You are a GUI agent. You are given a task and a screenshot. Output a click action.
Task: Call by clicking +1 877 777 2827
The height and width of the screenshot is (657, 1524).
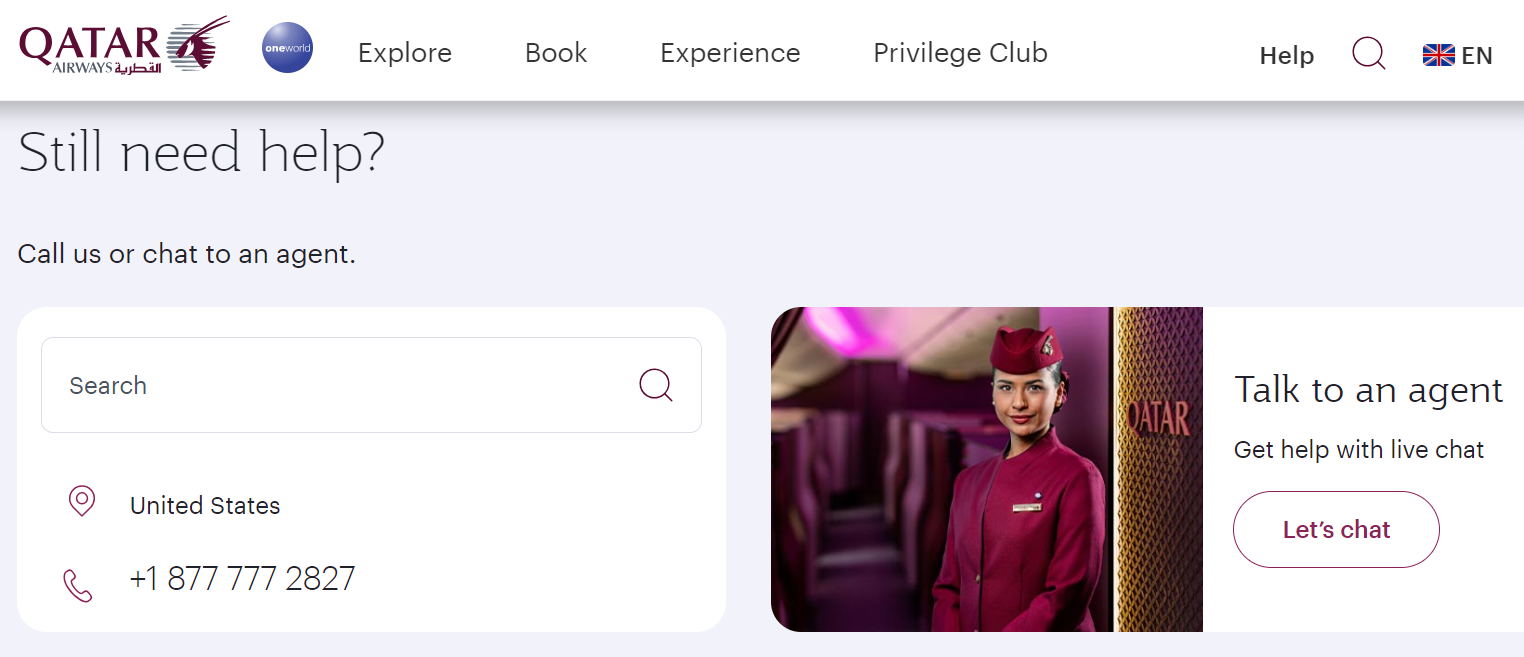[x=242, y=578]
